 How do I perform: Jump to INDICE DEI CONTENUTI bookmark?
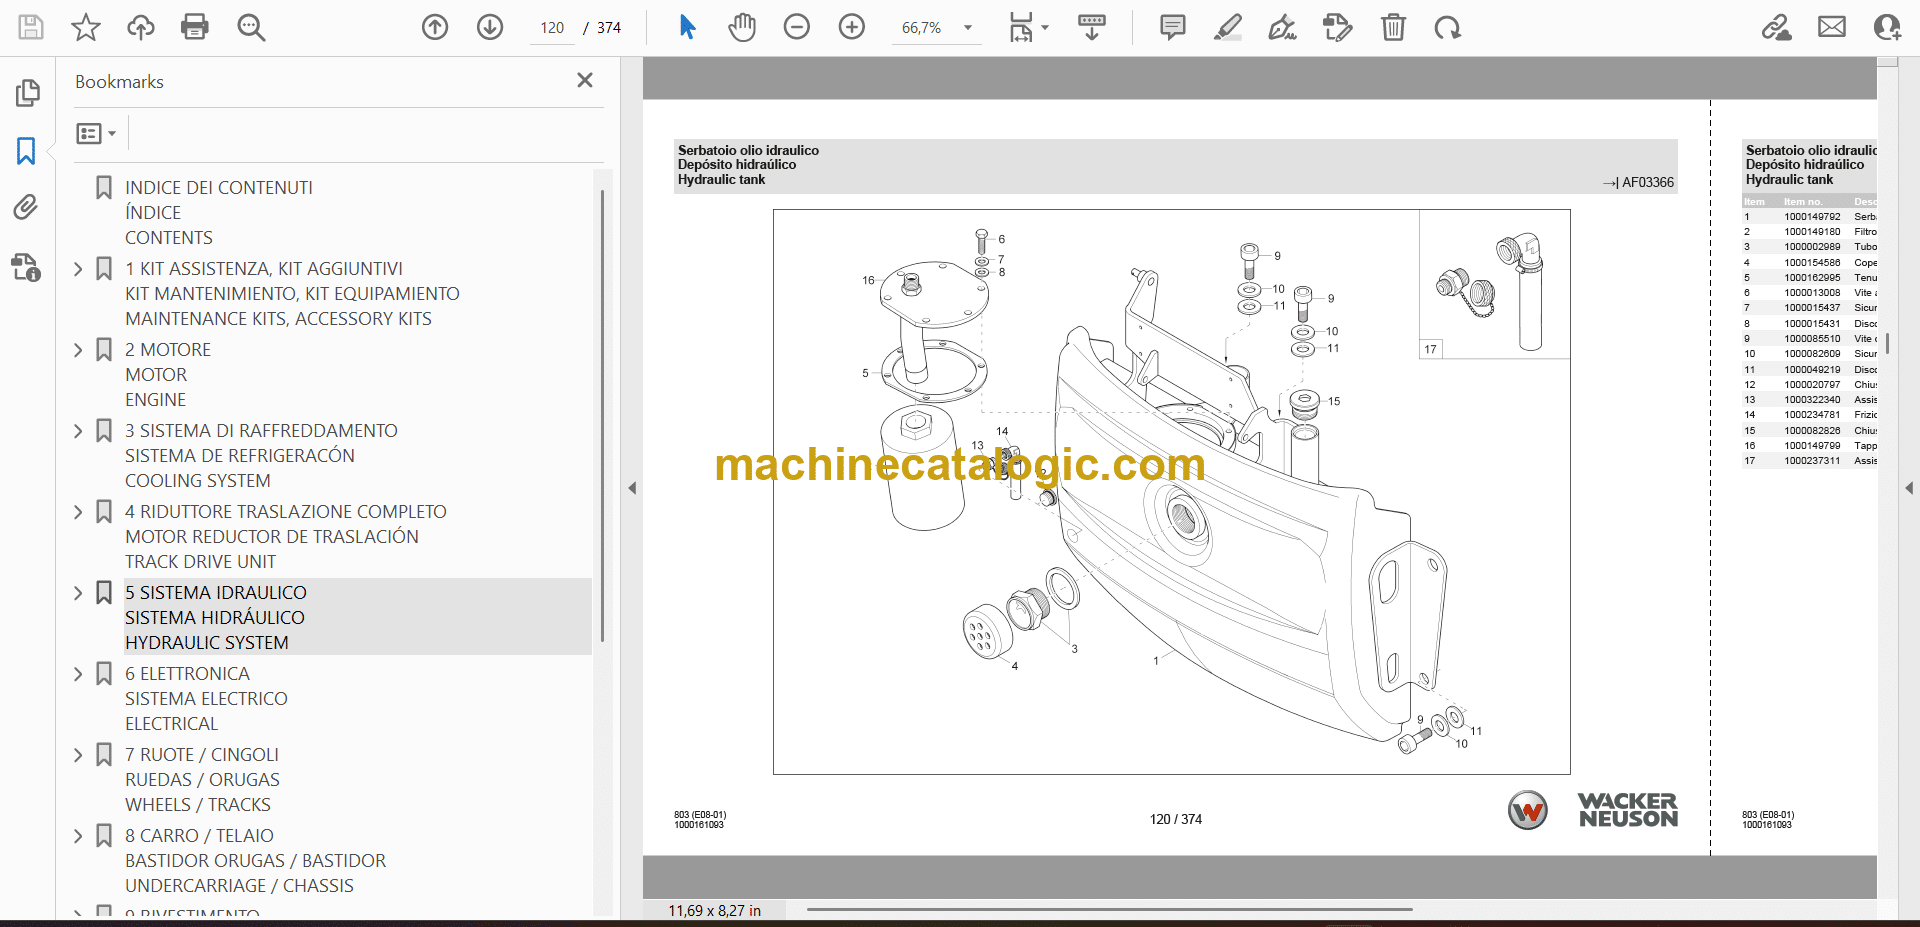(218, 188)
